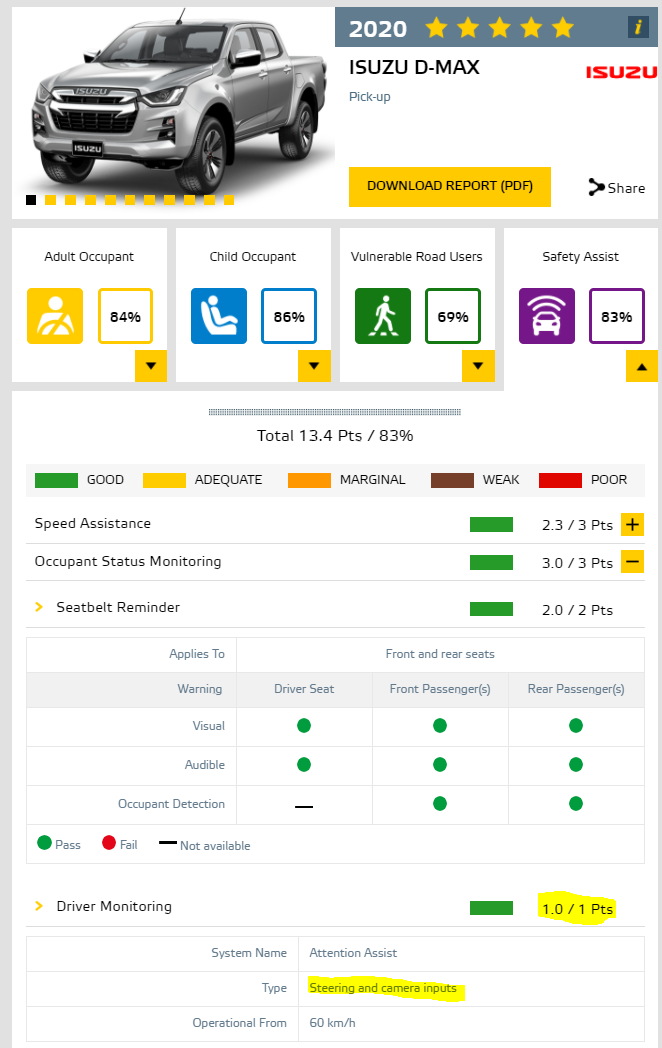Click the Not available legend dash

click(168, 842)
